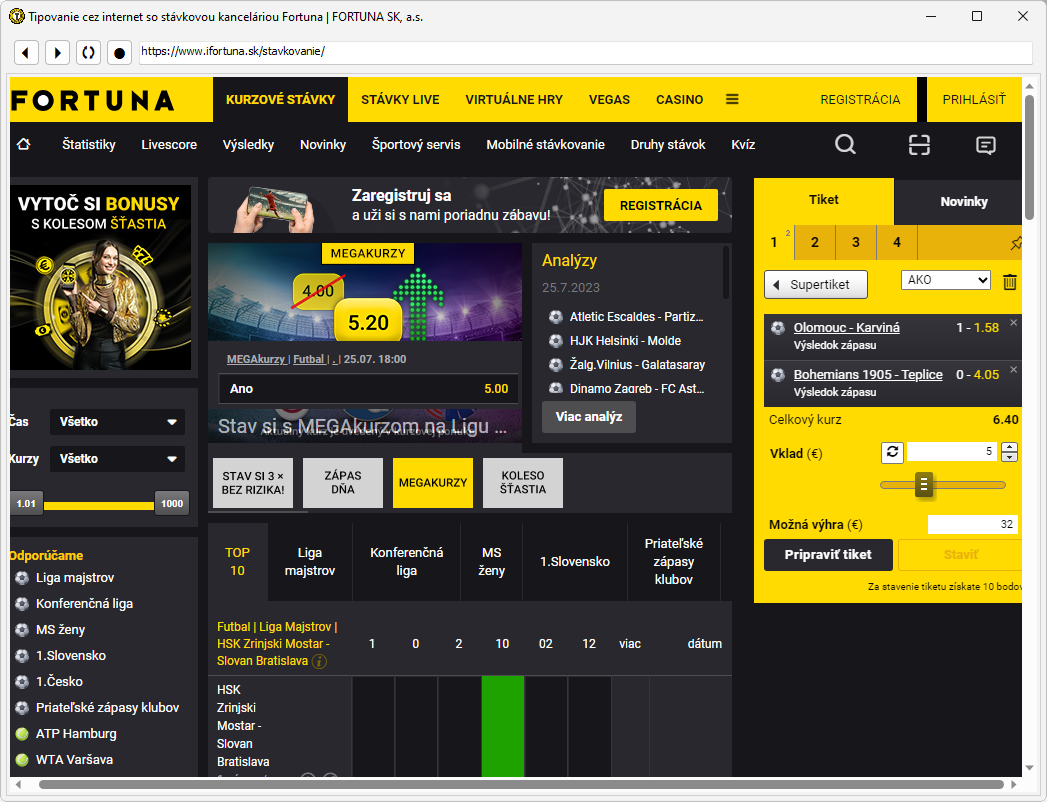This screenshot has height=802, width=1047.
Task: Select Konferenčná liga in the Odporúčame sidebar
Action: 84,604
